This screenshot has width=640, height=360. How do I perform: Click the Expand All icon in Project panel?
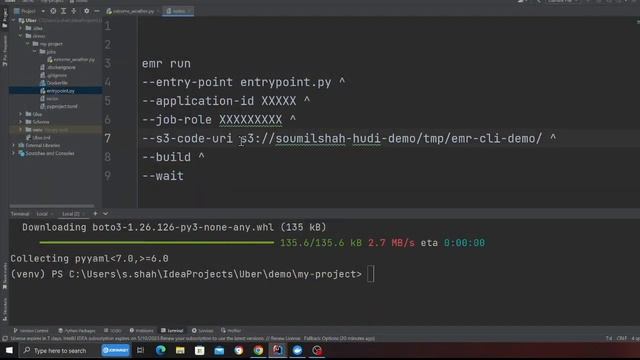click(x=64, y=11)
